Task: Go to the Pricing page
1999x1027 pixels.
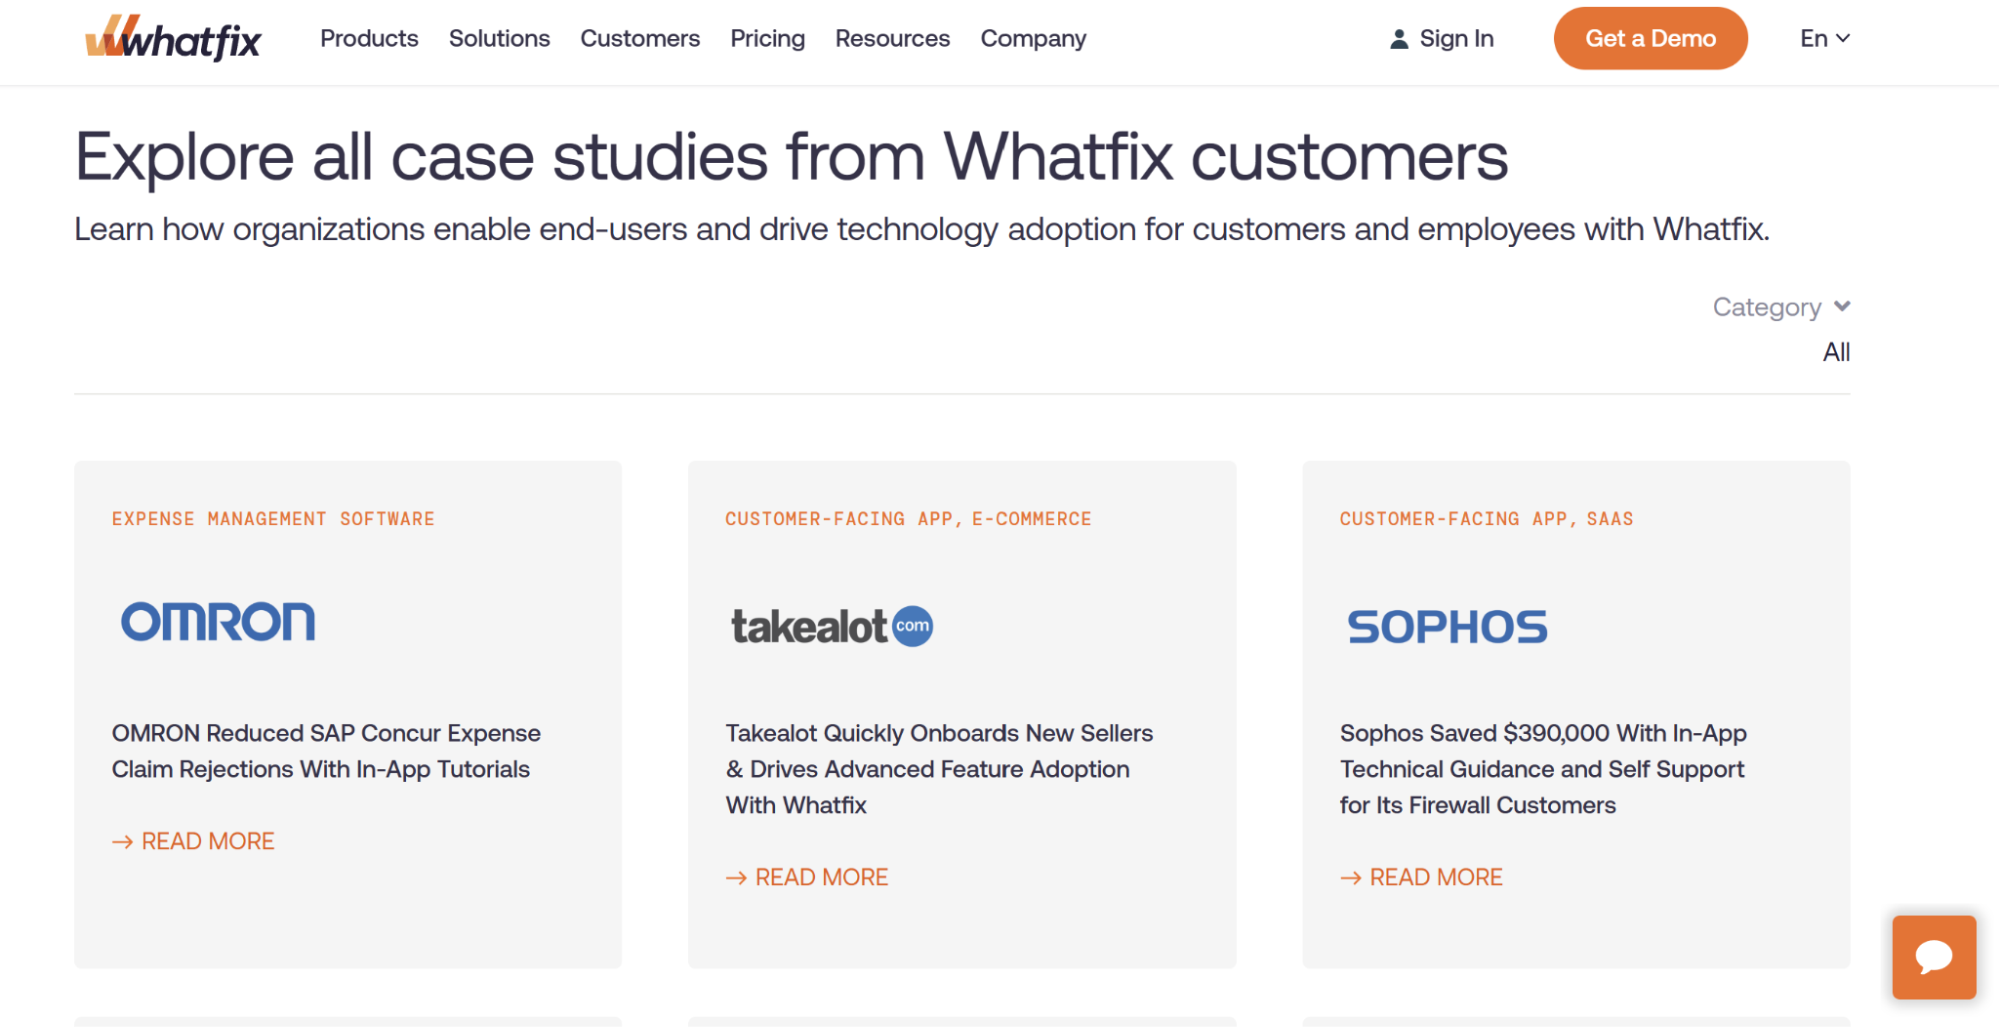Action: (x=767, y=39)
